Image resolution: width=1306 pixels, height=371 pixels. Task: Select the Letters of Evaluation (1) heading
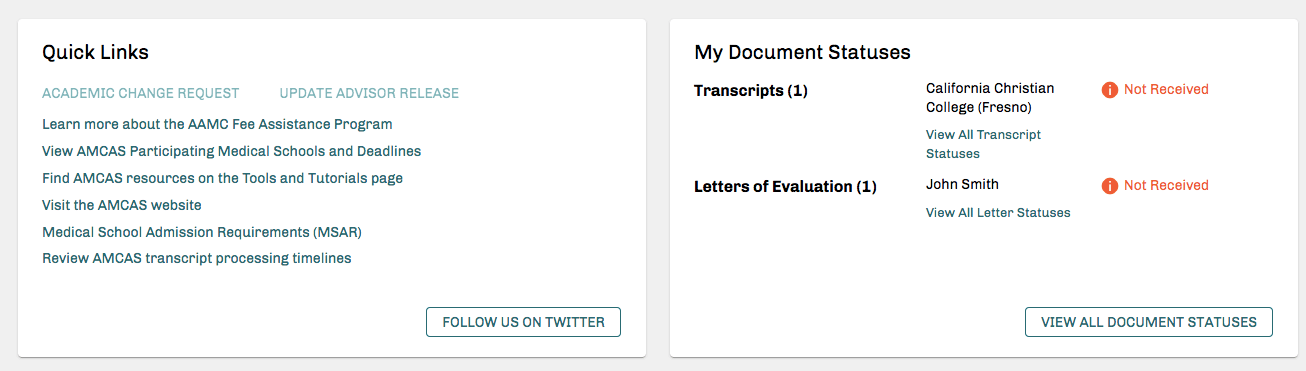tap(785, 186)
